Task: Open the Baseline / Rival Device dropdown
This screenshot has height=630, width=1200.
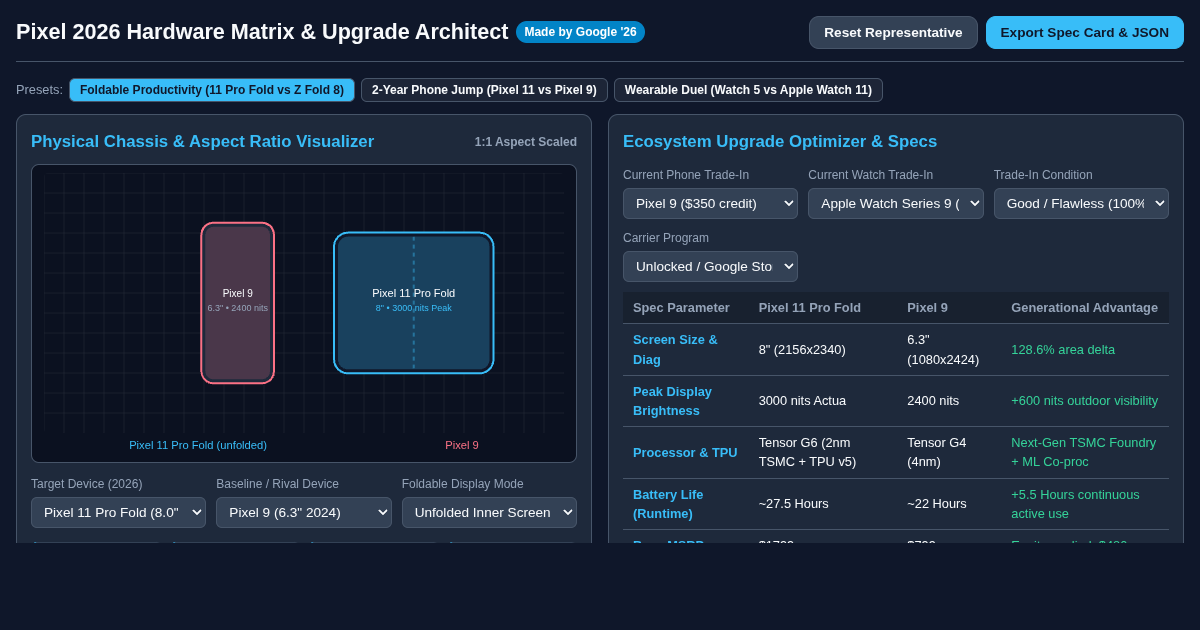Action: (x=304, y=512)
